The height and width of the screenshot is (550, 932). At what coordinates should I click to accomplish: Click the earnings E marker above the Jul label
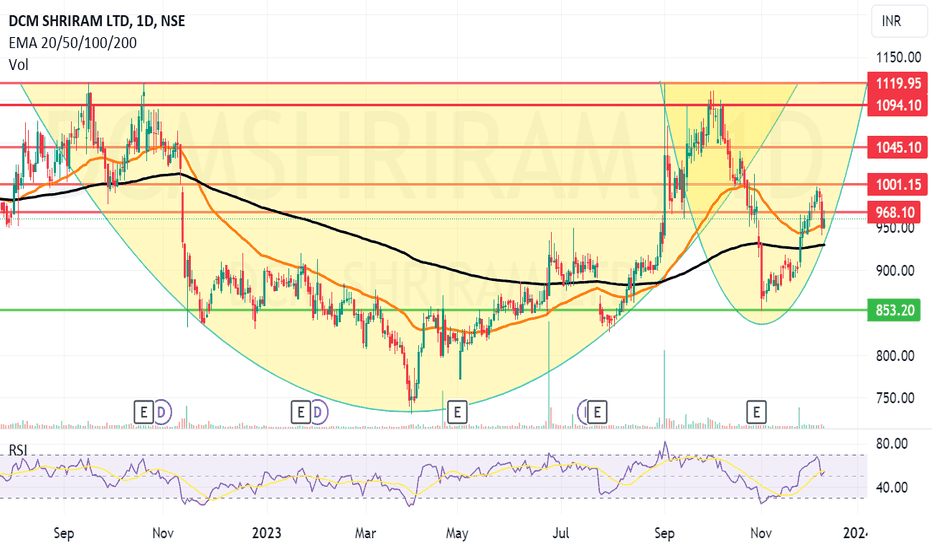(x=597, y=411)
